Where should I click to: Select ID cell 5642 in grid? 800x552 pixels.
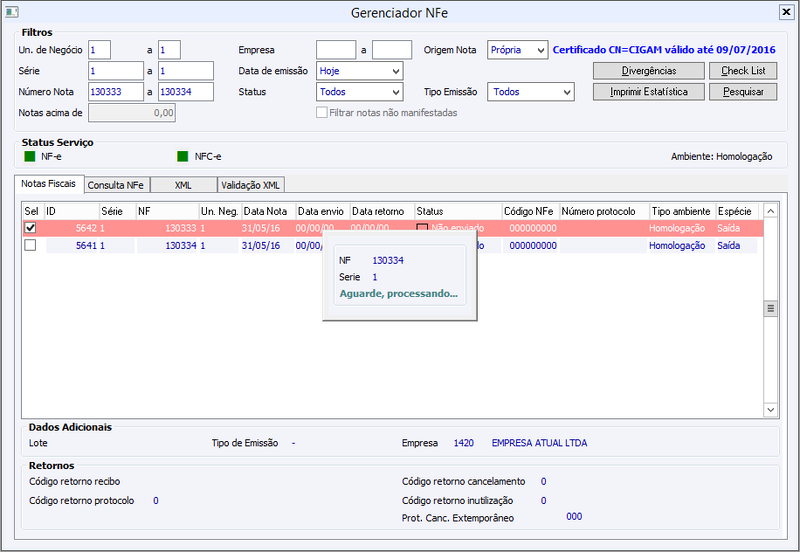(x=71, y=228)
